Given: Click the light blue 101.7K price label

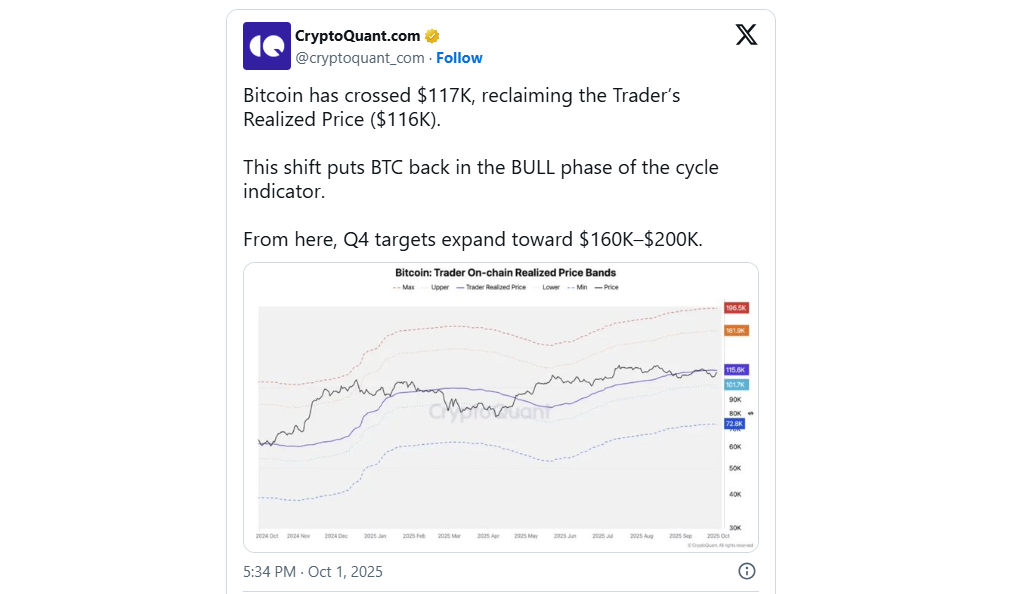Looking at the screenshot, I should pos(735,385).
